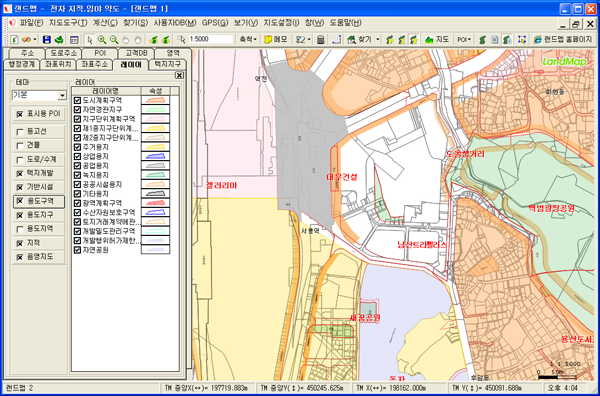Screen dimensions: 600x396
Task: Switch to the 택지지구 tab
Action: pyautogui.click(x=168, y=64)
